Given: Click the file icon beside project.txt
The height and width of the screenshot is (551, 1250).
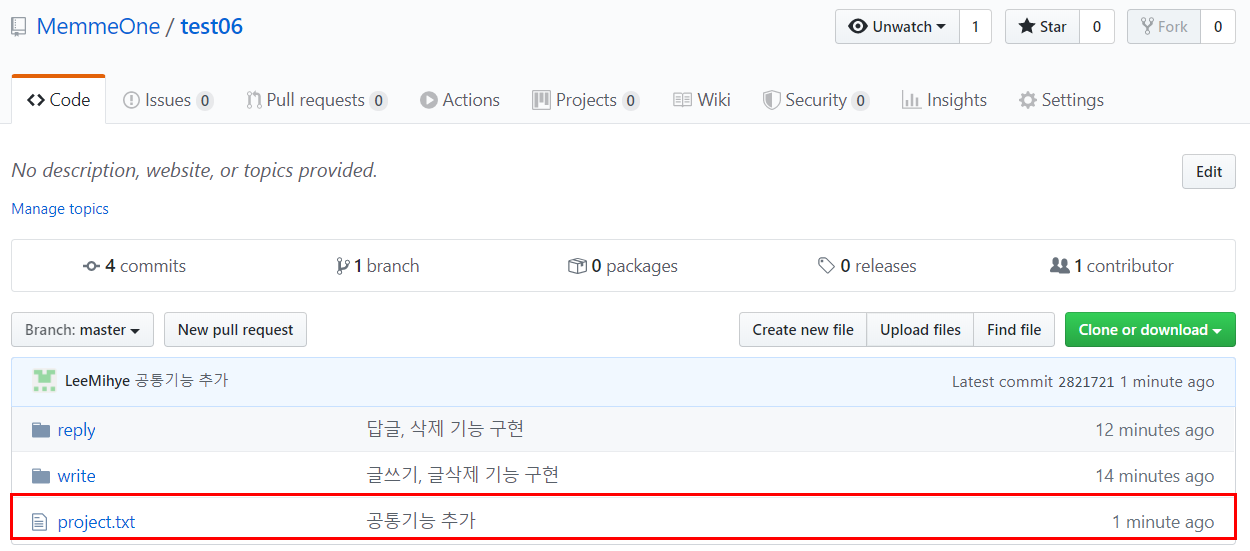Looking at the screenshot, I should click(x=40, y=522).
